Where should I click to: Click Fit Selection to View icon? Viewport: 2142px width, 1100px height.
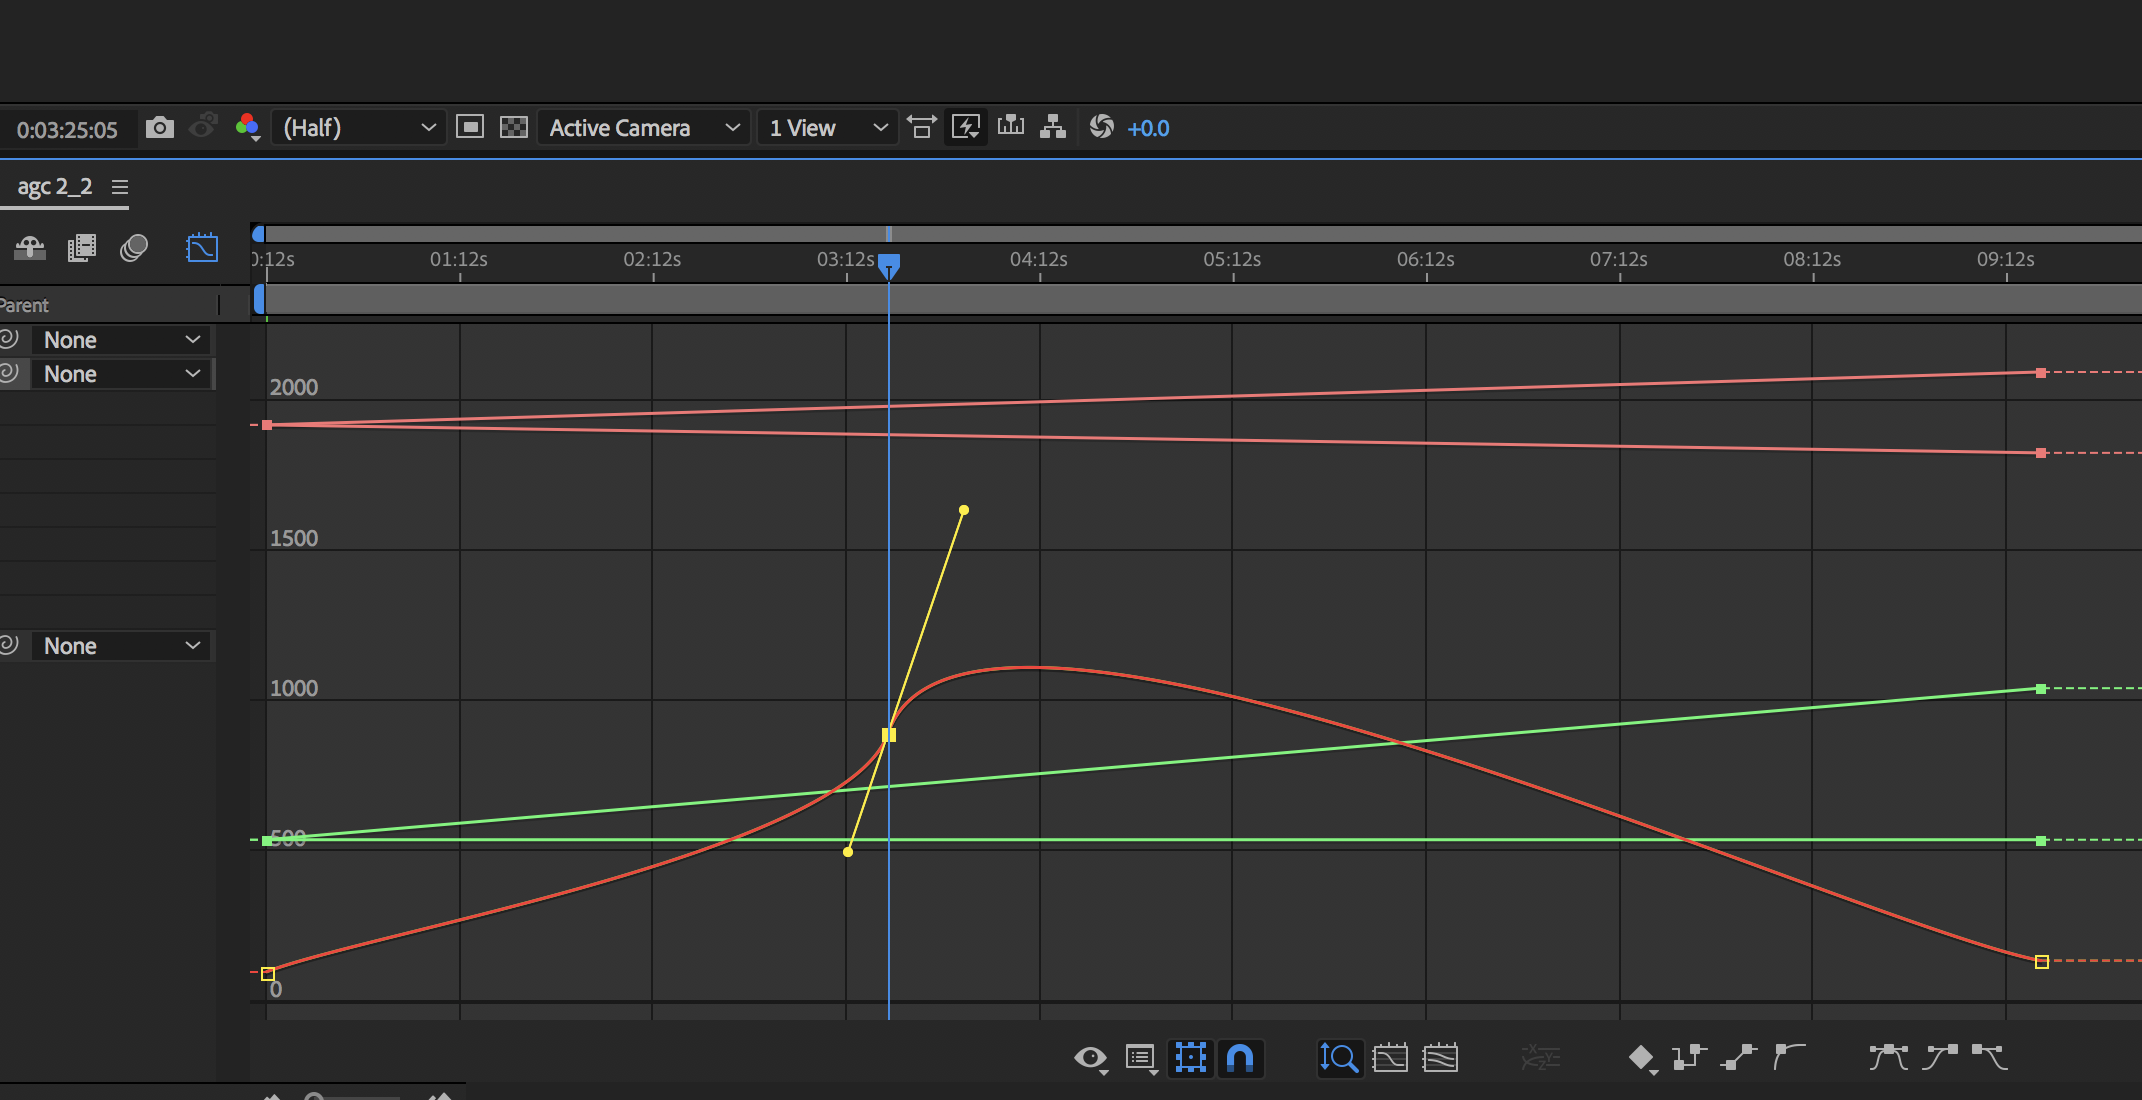[x=1390, y=1057]
